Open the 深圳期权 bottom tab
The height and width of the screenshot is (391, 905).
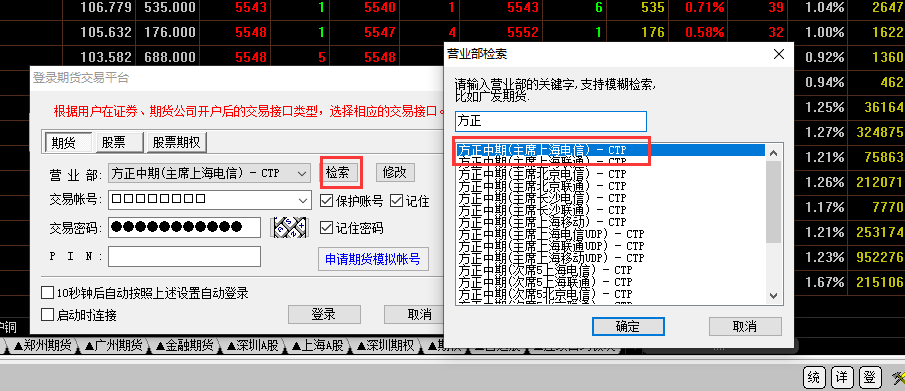point(386,345)
